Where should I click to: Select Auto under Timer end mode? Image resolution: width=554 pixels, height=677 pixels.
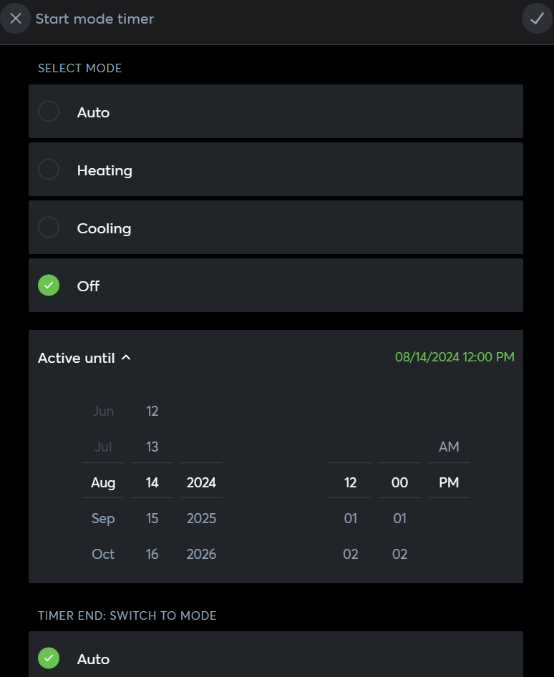pyautogui.click(x=275, y=655)
